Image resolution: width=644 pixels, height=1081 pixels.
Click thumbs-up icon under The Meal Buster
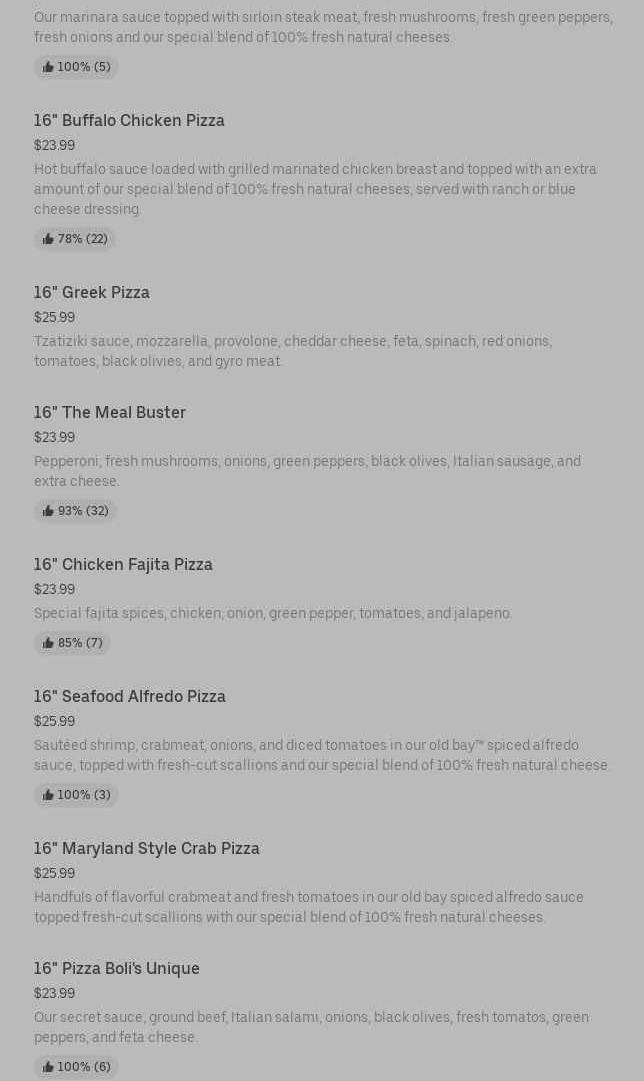coord(48,511)
